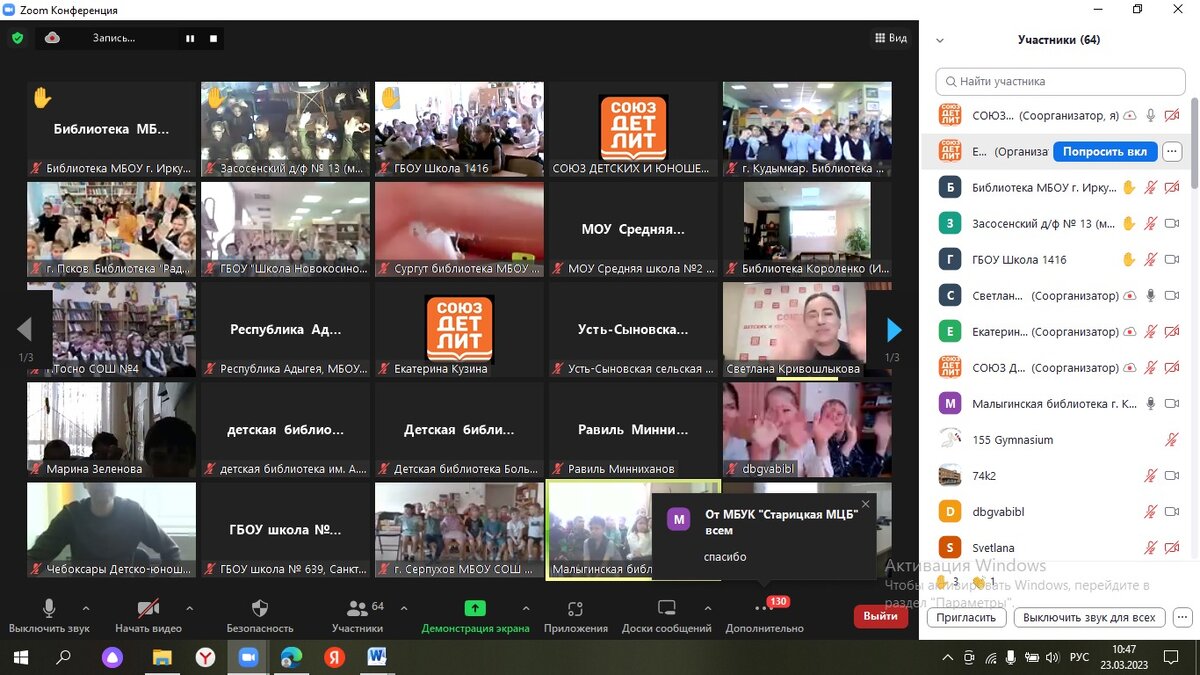Expand video options arrow next to camera
Viewport: 1200px width, 675px height.
(190, 607)
